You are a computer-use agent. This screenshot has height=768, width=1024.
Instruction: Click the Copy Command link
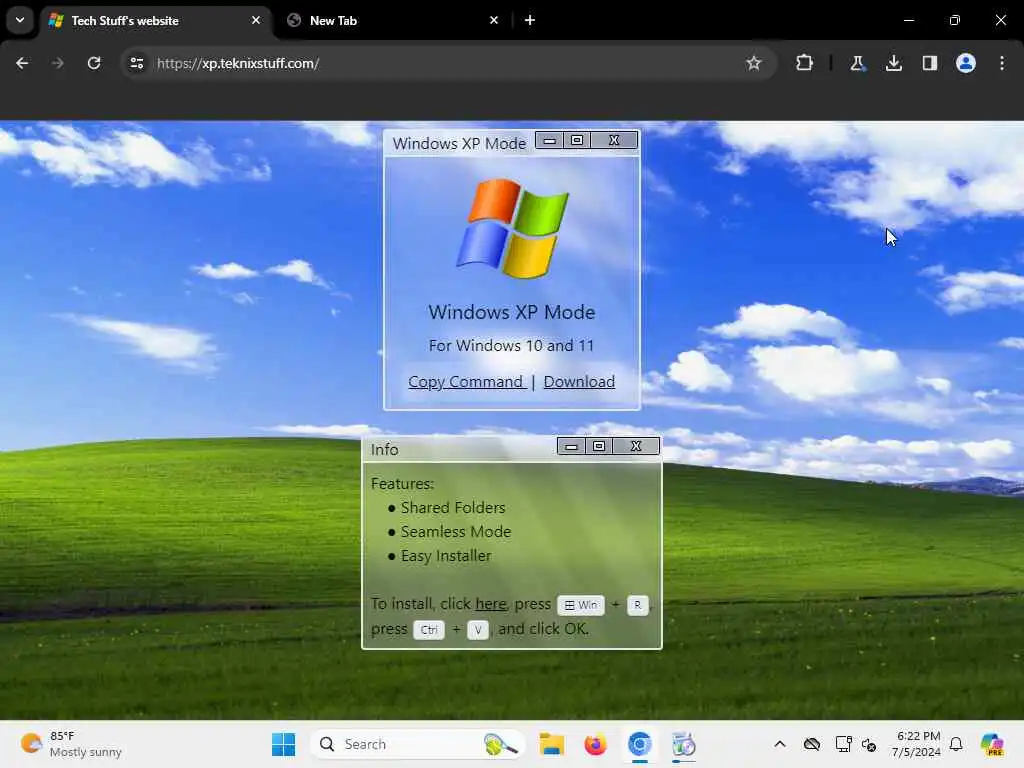[466, 381]
